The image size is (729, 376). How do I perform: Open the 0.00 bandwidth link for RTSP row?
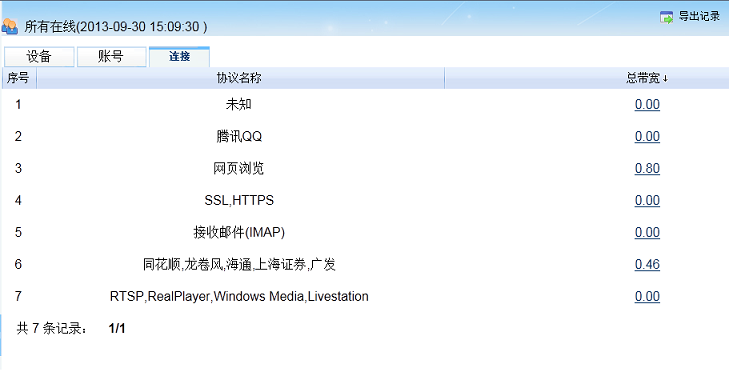pos(647,297)
